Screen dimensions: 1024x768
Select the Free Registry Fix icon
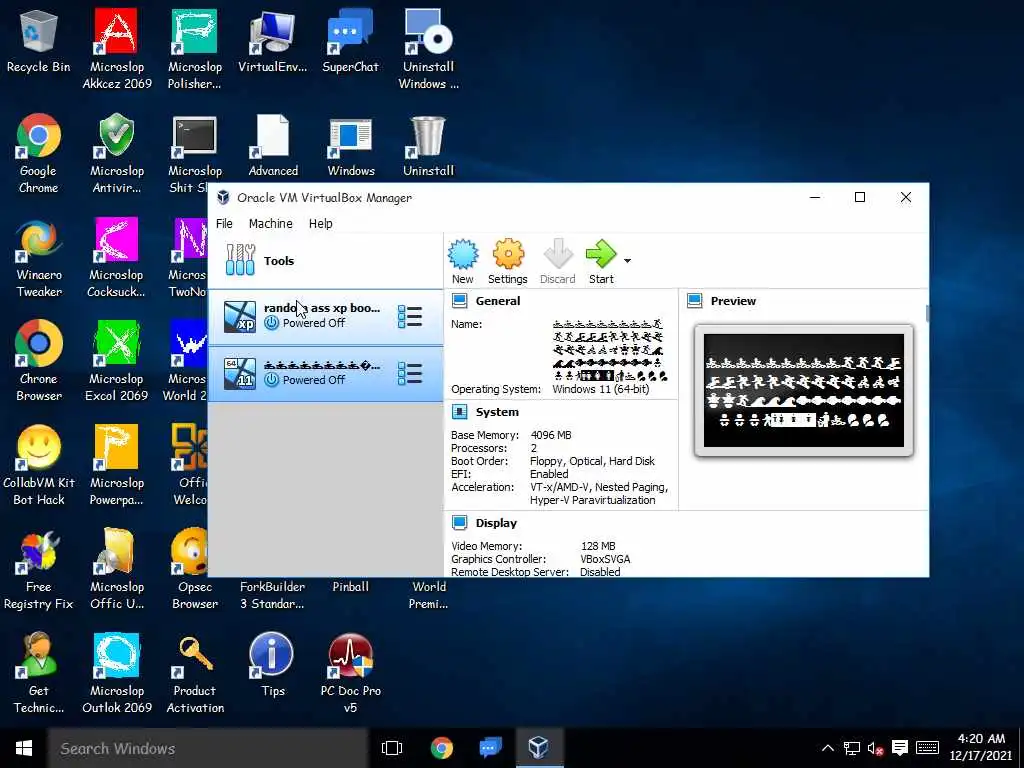(39, 569)
